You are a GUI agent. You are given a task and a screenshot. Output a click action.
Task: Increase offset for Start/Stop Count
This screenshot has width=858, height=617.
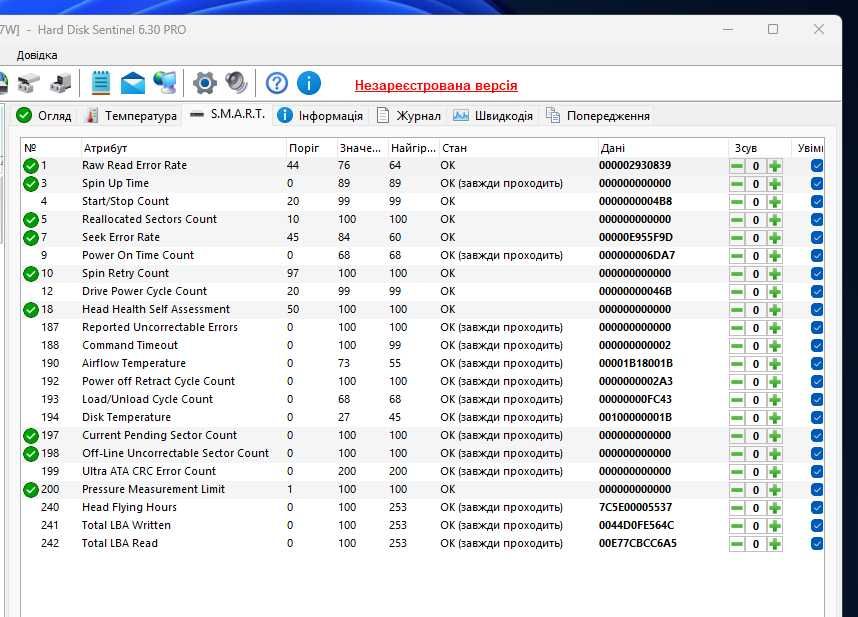pyautogui.click(x=774, y=202)
